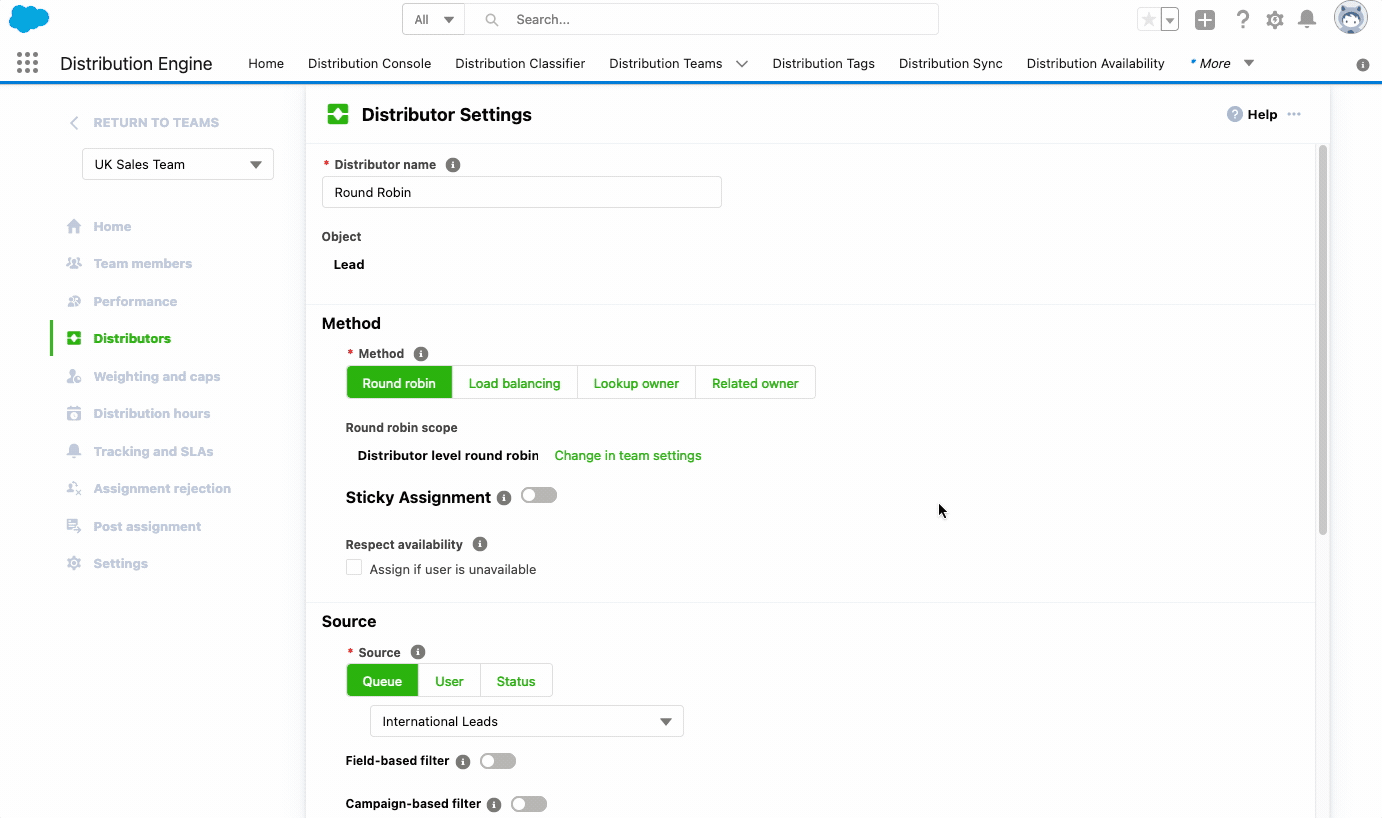Screen dimensions: 1382x818
Task: Enable the Campaign-based filter toggle
Action: [529, 804]
